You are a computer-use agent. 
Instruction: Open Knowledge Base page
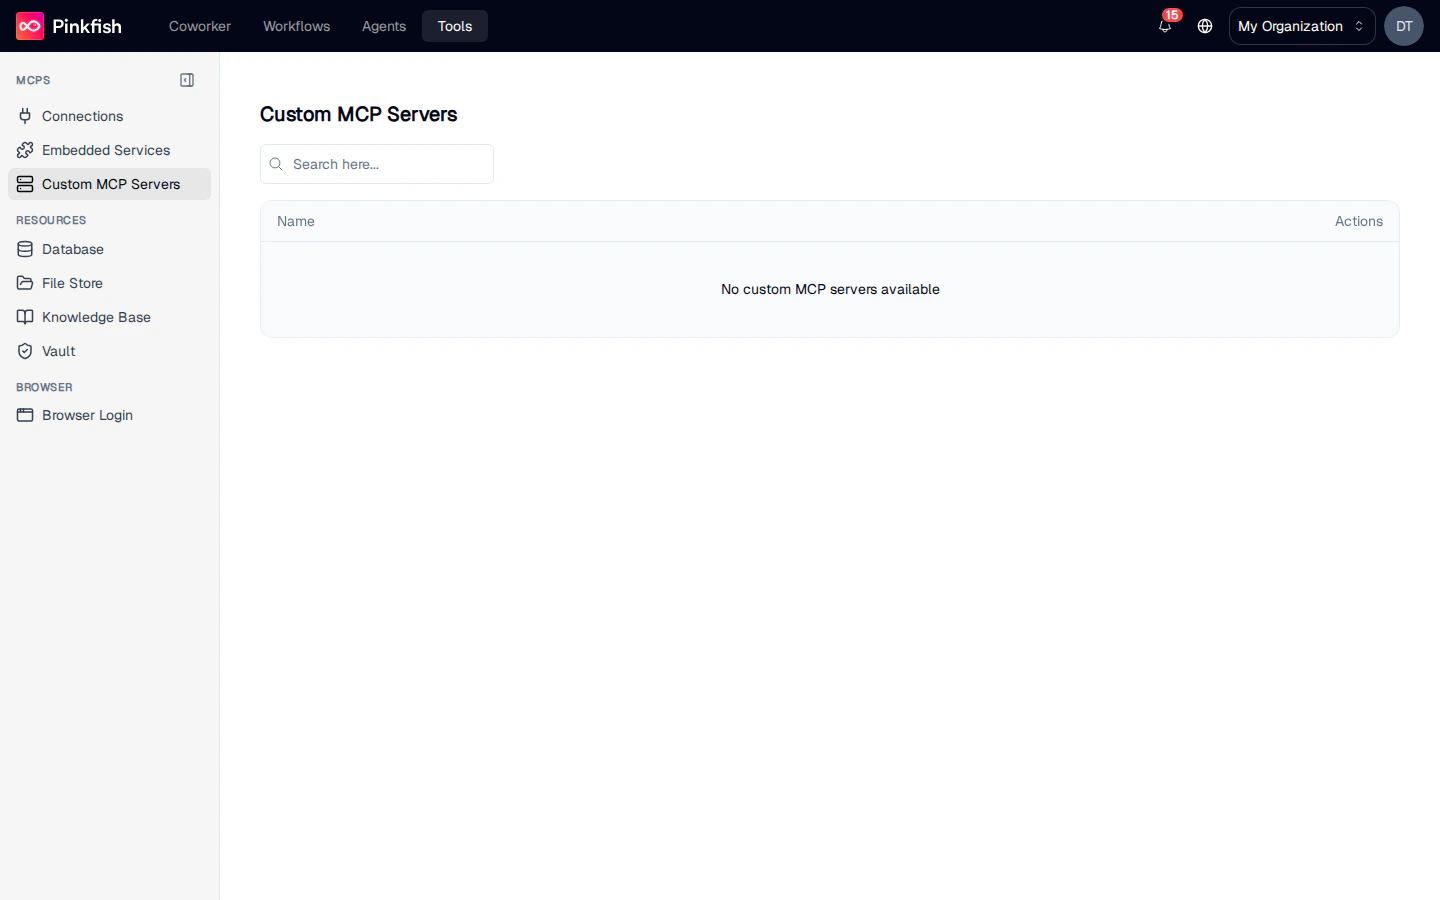109,317
